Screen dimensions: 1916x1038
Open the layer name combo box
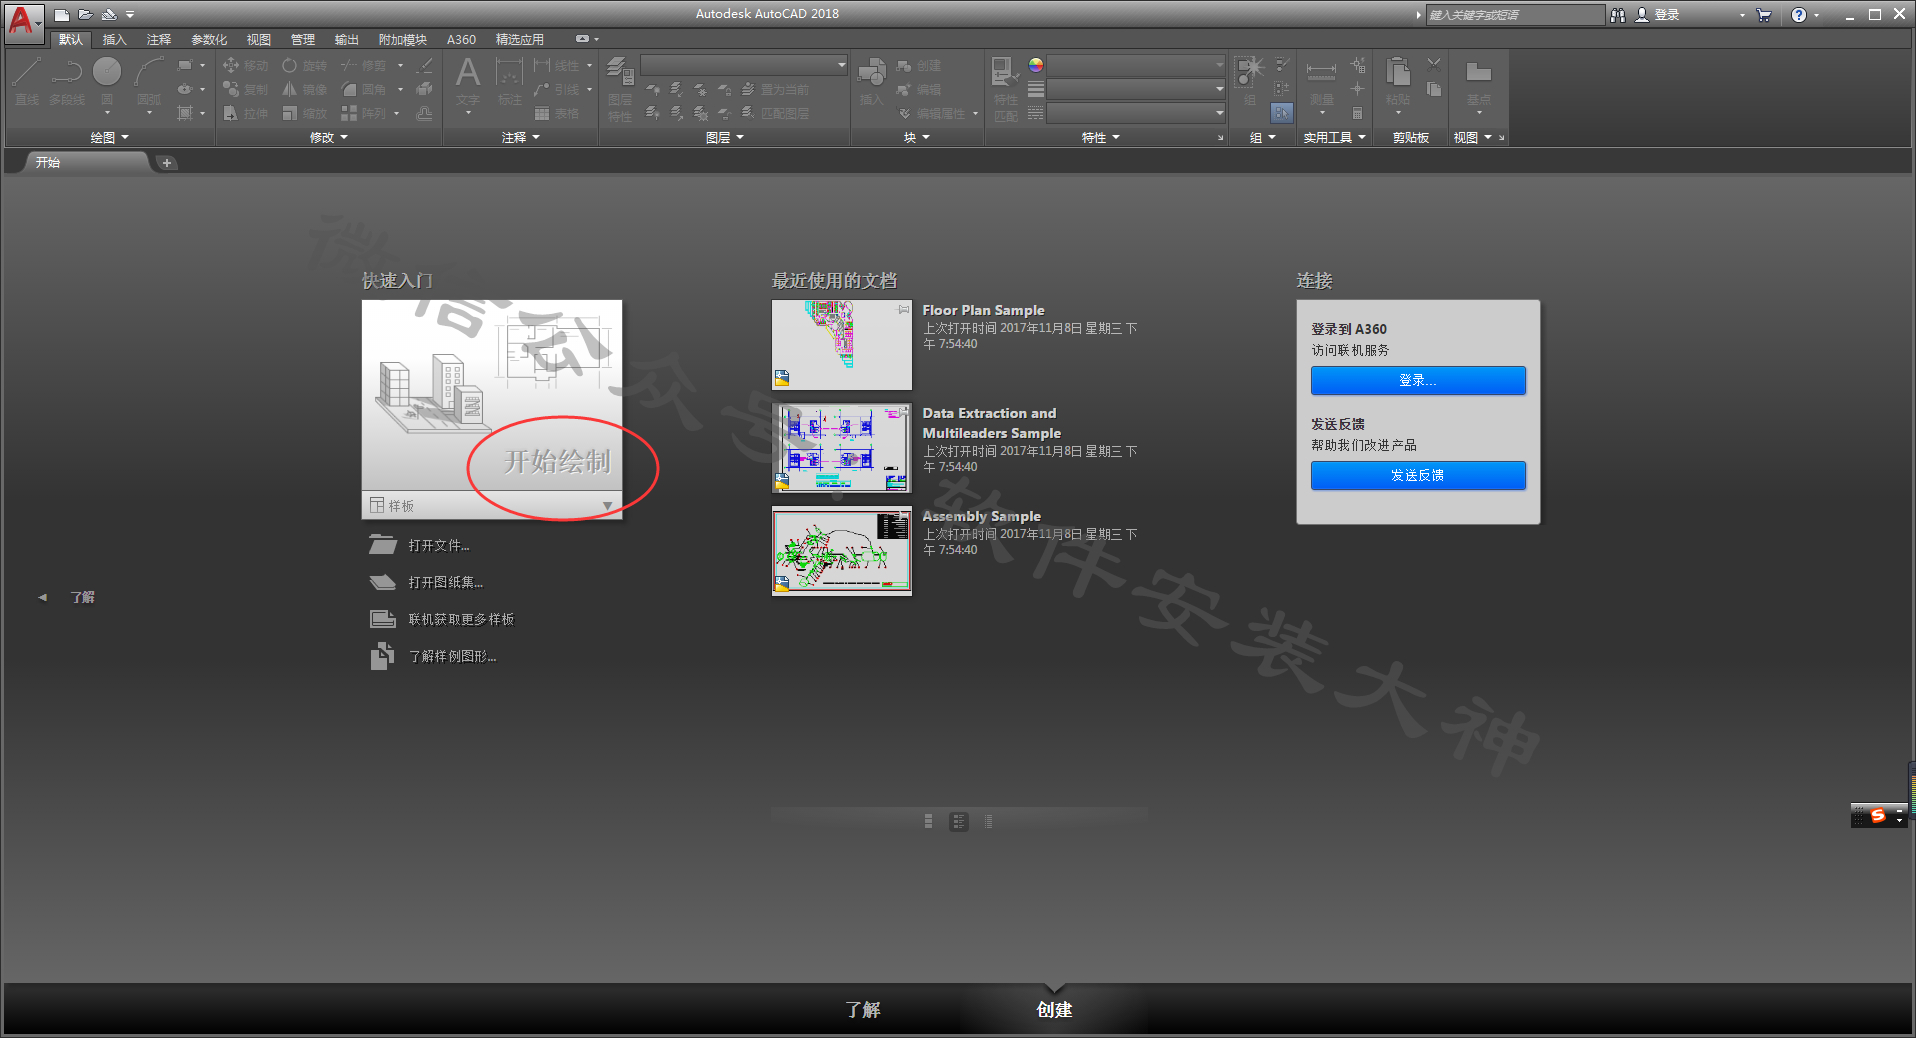pos(744,65)
